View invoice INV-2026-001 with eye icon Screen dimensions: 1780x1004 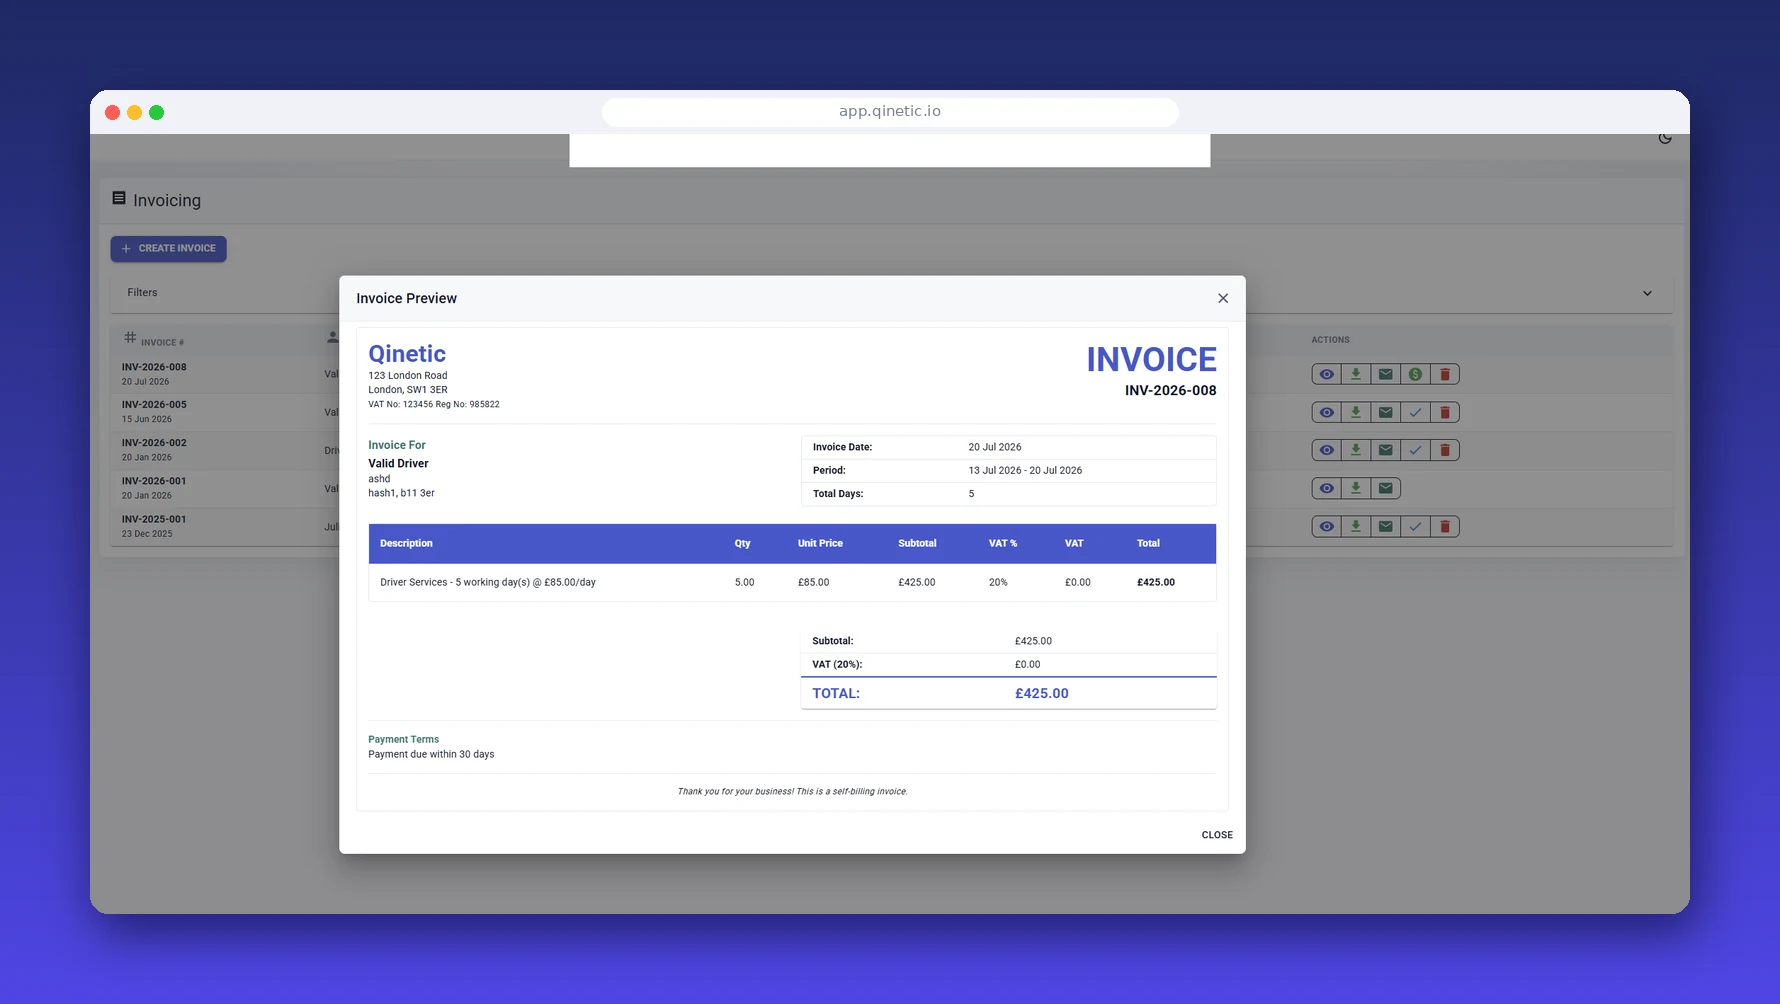tap(1326, 488)
